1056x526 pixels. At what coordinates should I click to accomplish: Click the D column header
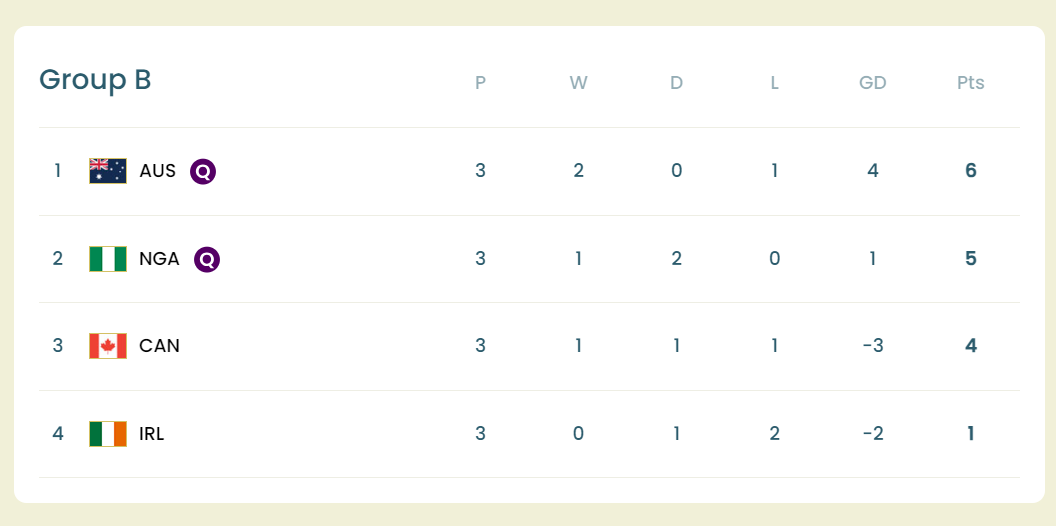coord(677,83)
